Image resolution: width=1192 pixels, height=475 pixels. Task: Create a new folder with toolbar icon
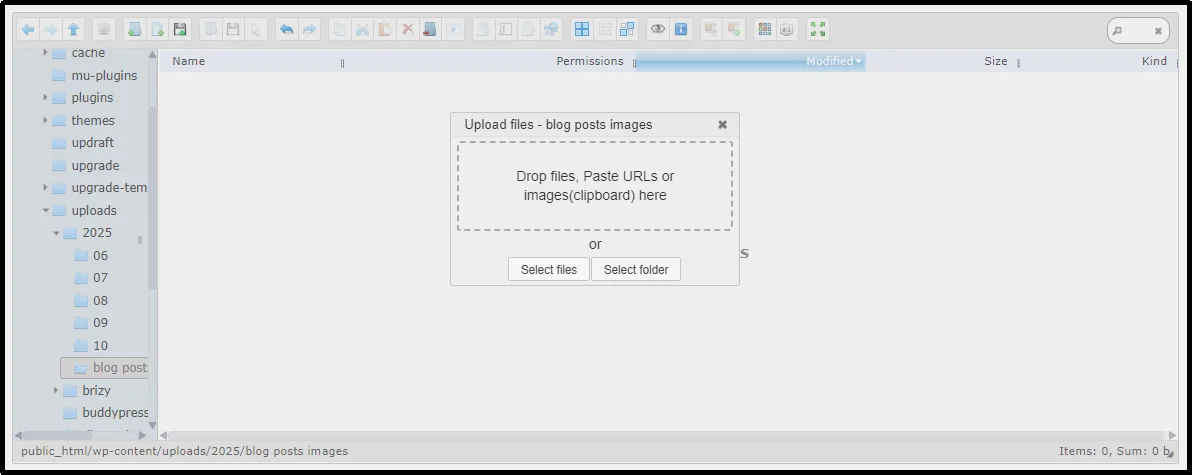(x=135, y=30)
